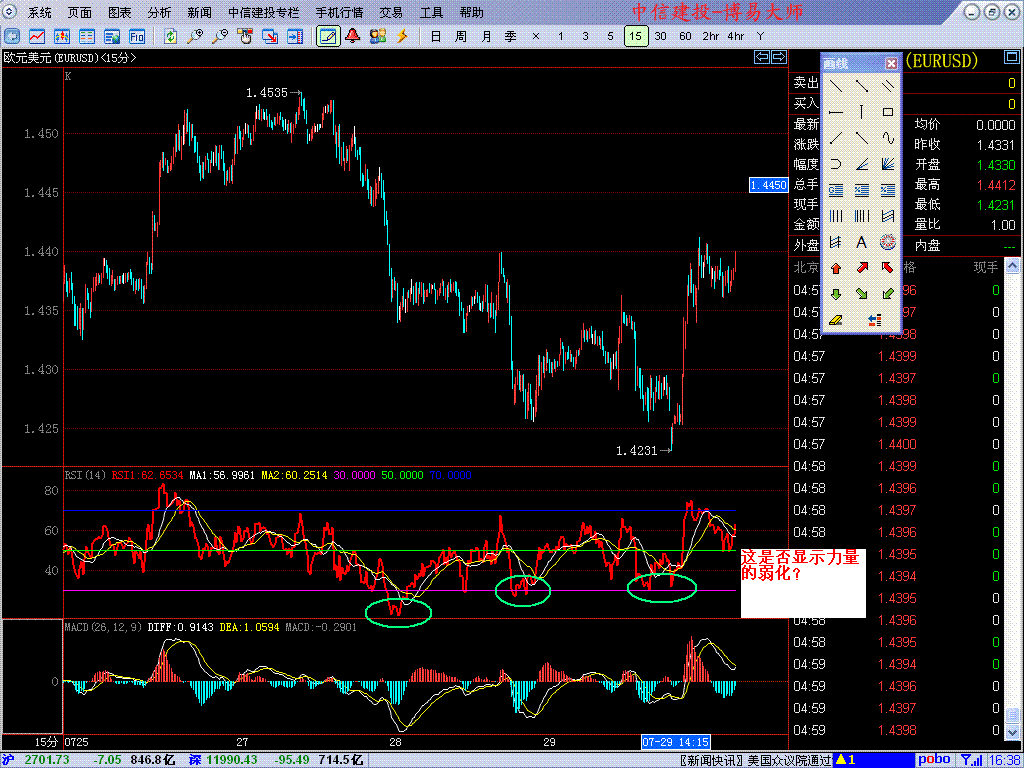Image resolution: width=1024 pixels, height=768 pixels.
Task: Click the previous chart left arrow button
Action: tap(762, 57)
